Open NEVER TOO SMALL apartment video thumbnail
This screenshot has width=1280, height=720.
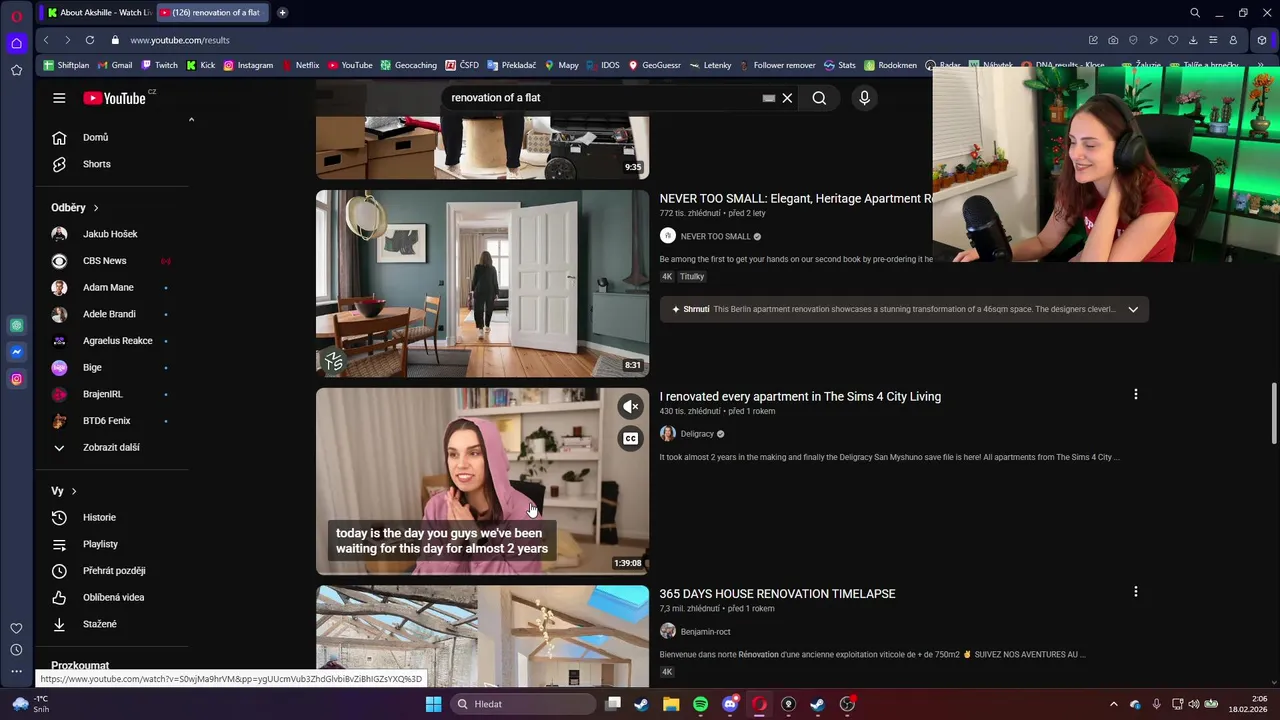tap(482, 283)
